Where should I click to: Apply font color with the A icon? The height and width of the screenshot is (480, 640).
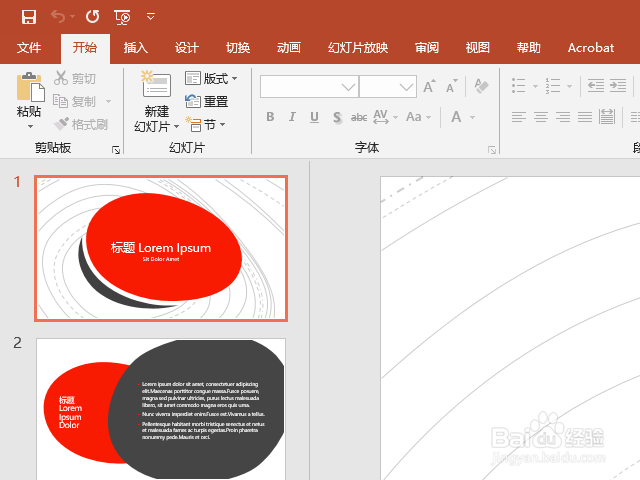pyautogui.click(x=456, y=117)
